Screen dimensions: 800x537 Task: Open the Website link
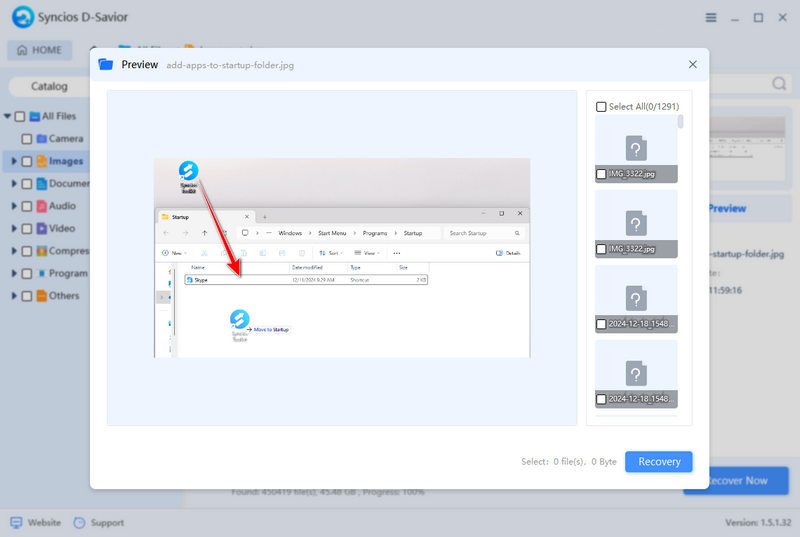36,522
